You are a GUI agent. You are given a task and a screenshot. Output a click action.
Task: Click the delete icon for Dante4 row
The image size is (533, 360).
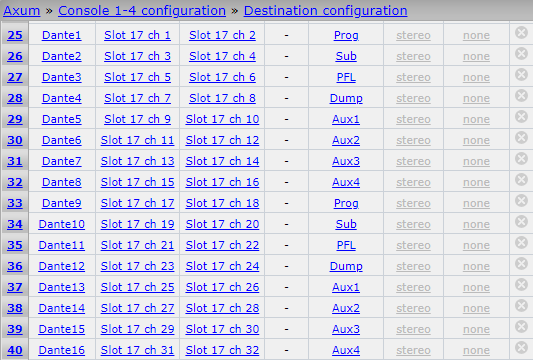click(521, 96)
